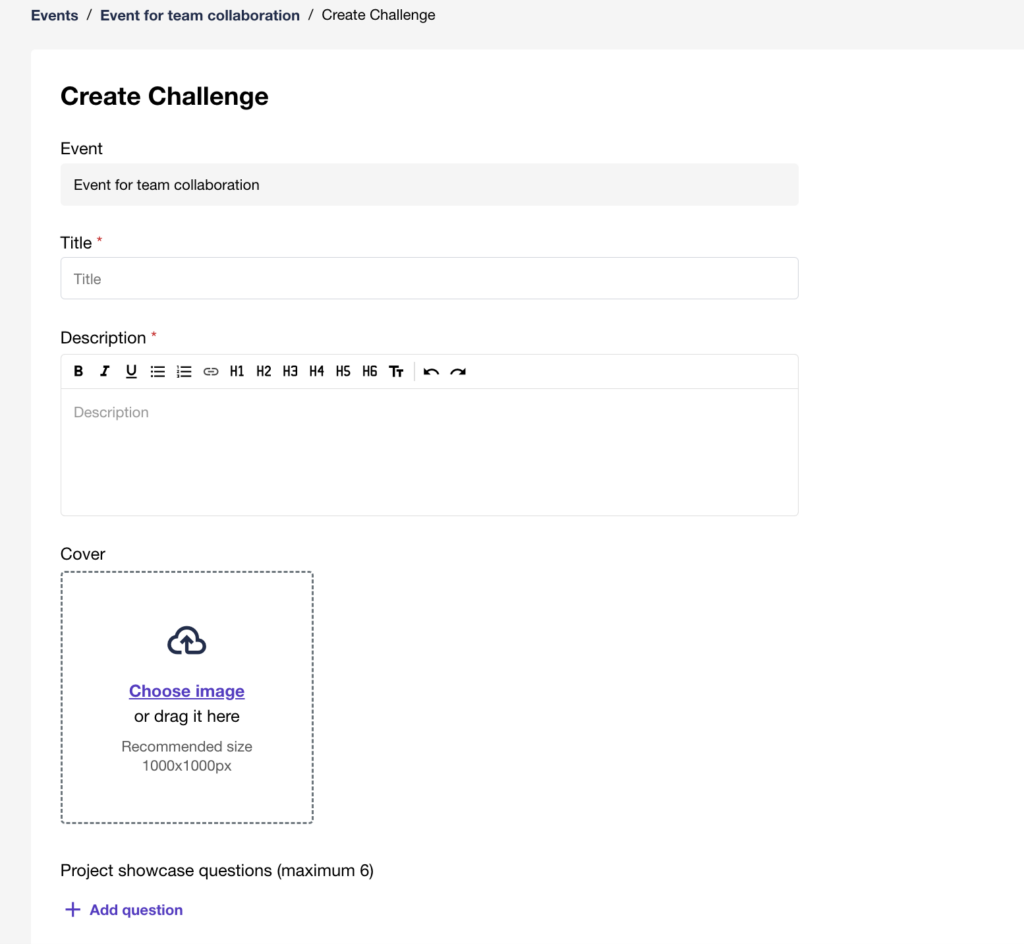The width and height of the screenshot is (1024, 944).
Task: Click the cloud upload icon
Action: [x=187, y=641]
